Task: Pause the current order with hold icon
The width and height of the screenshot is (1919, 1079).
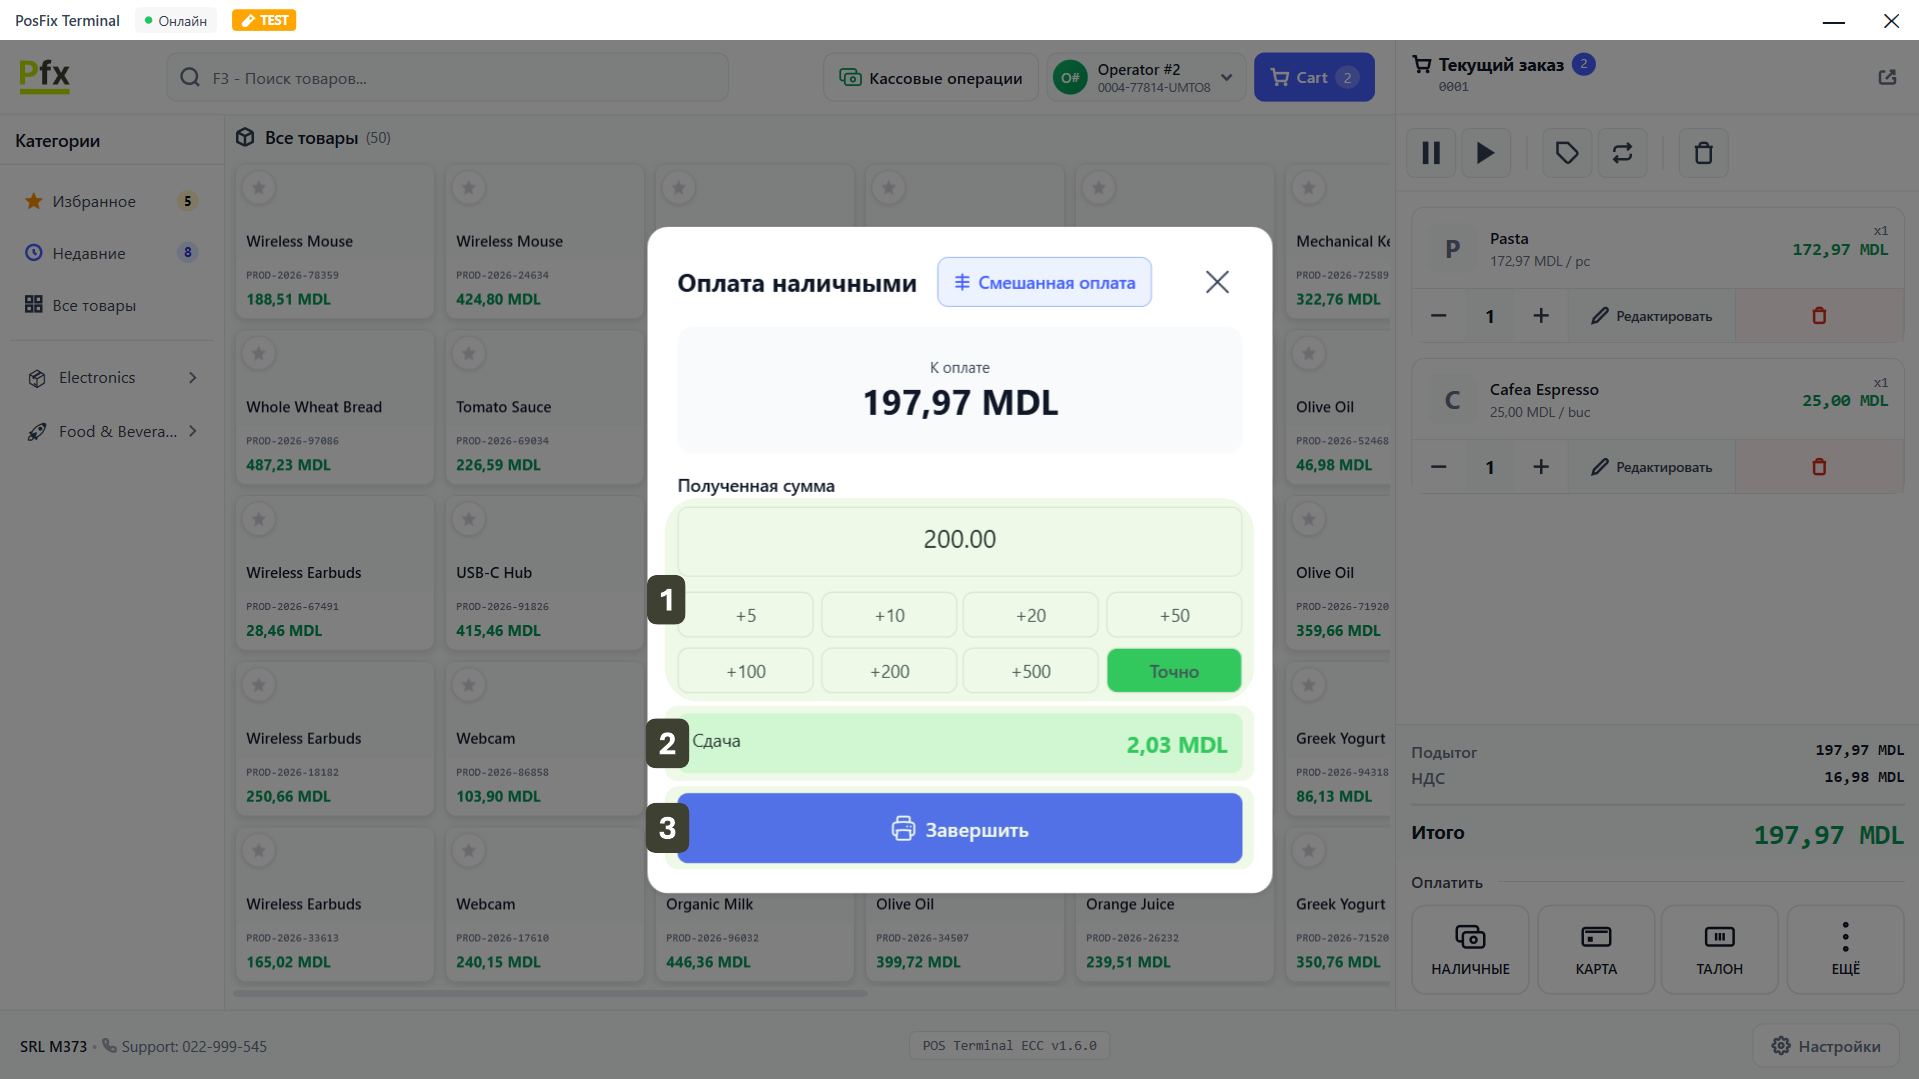Action: tap(1431, 153)
